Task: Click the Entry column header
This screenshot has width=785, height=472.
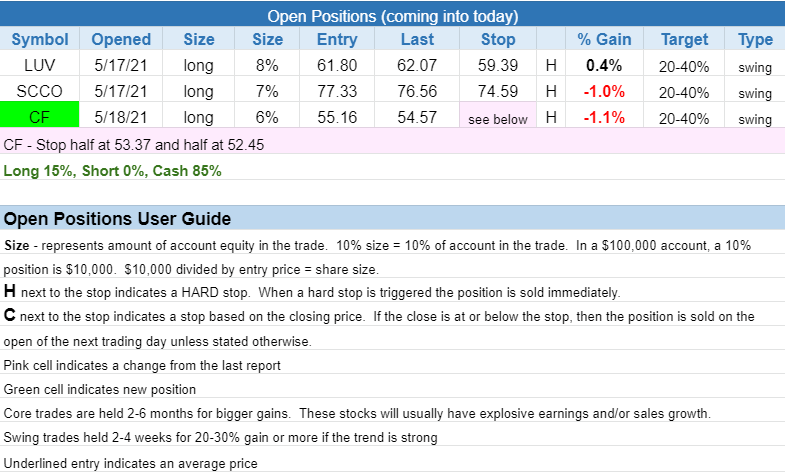Action: [336, 40]
